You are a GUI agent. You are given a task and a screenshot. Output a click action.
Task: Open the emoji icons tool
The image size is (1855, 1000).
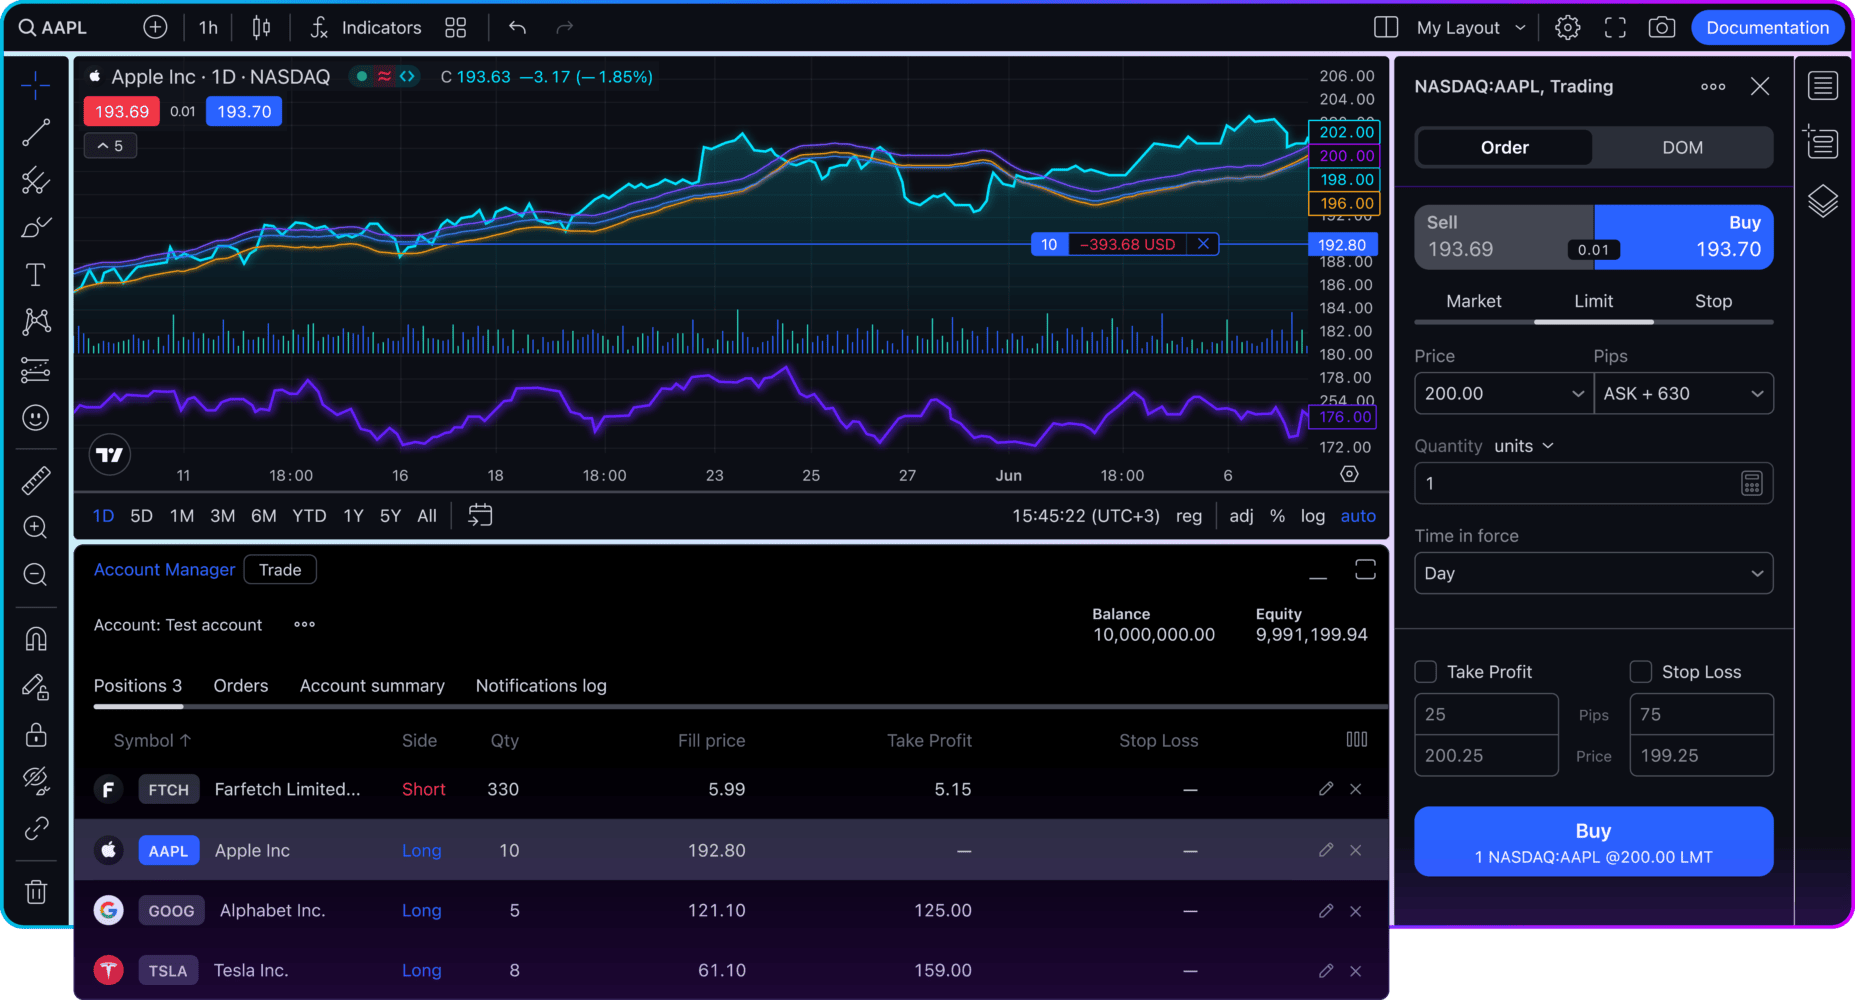[36, 417]
